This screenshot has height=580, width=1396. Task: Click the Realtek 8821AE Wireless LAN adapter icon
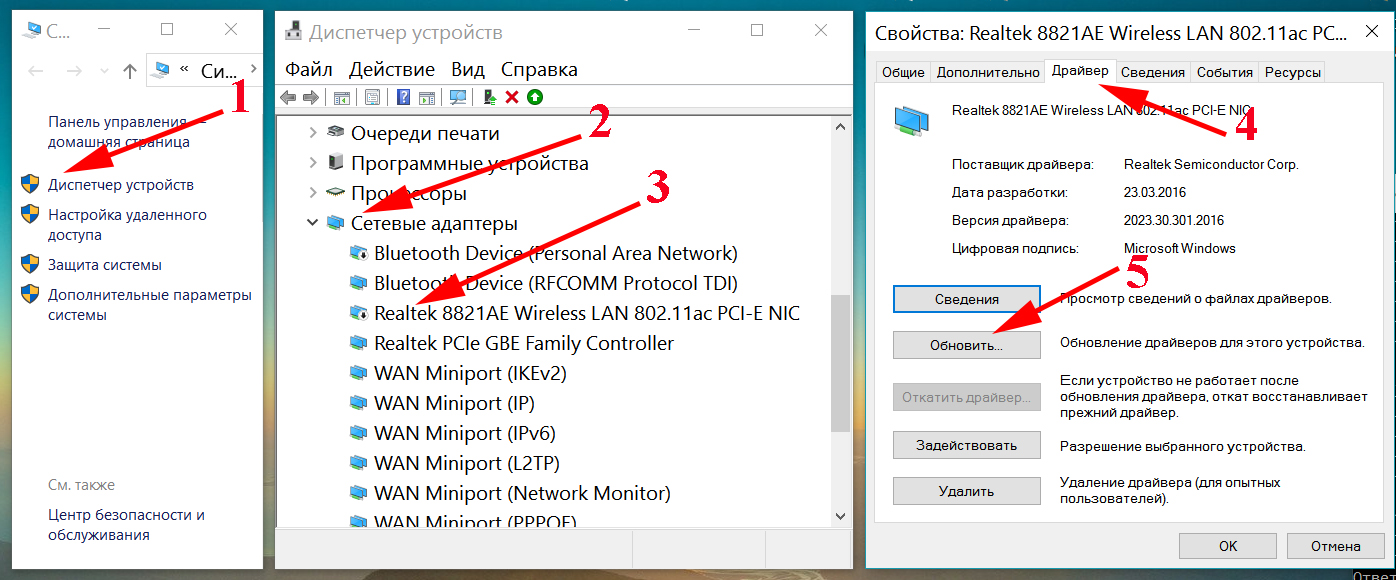[358, 314]
